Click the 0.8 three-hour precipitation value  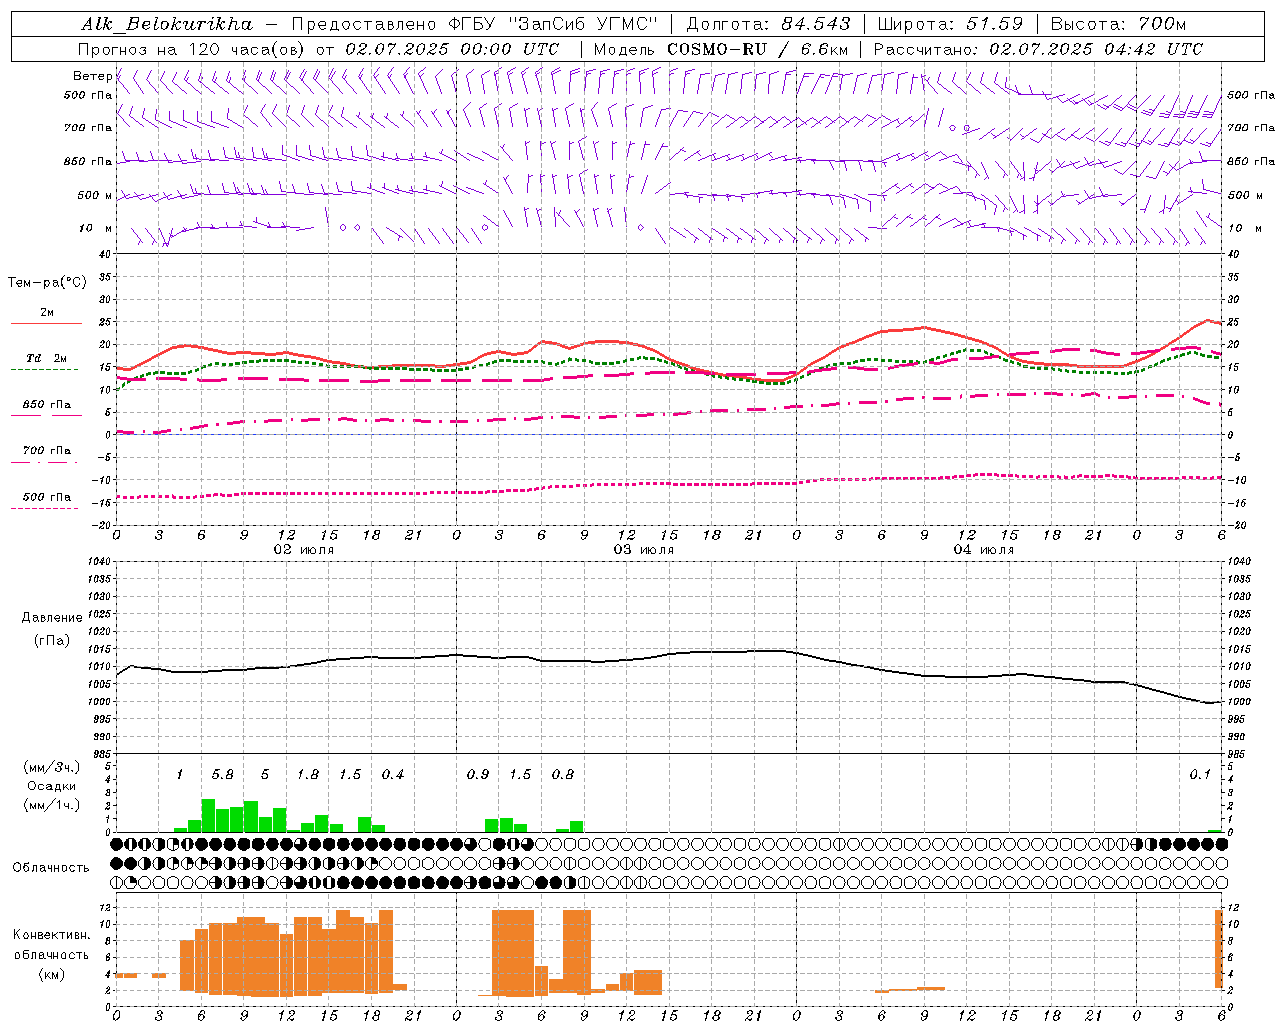click(x=563, y=775)
